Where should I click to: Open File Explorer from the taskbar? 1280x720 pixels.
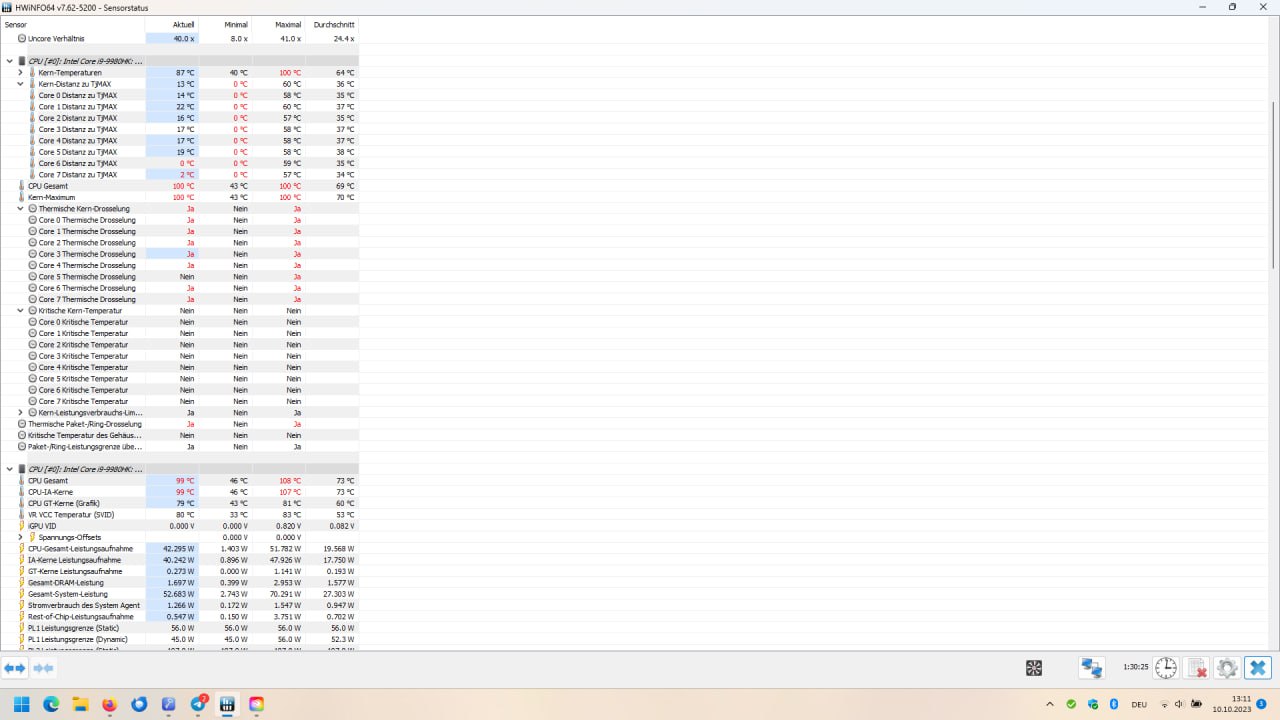(x=80, y=704)
